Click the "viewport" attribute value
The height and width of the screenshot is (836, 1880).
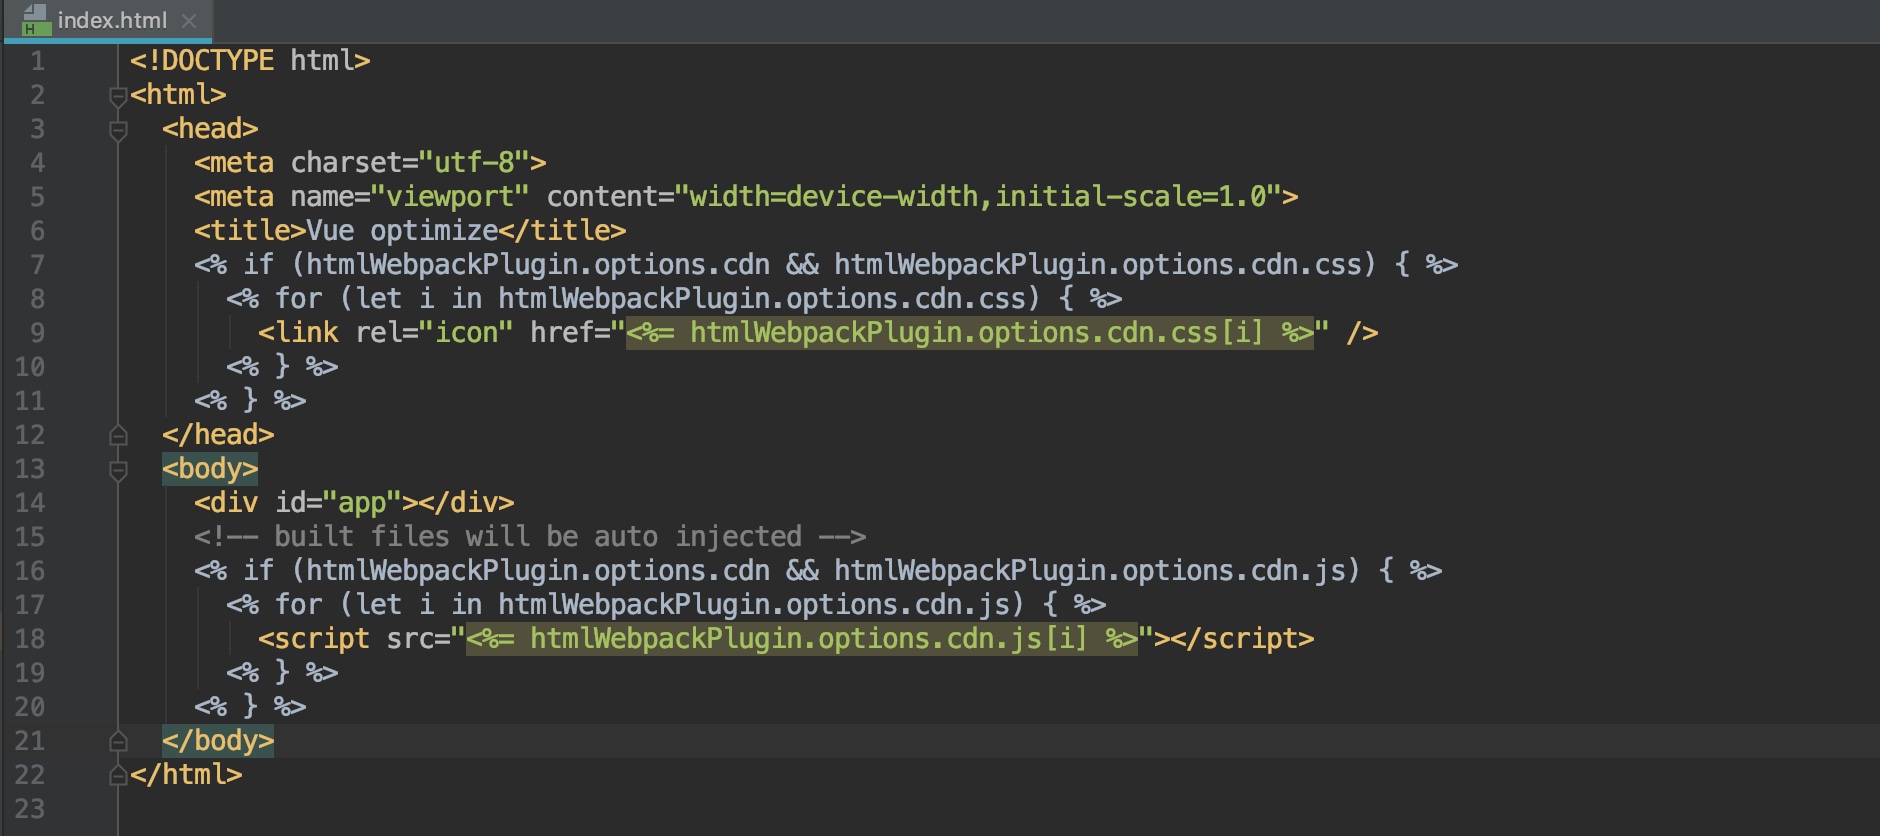[x=450, y=197]
